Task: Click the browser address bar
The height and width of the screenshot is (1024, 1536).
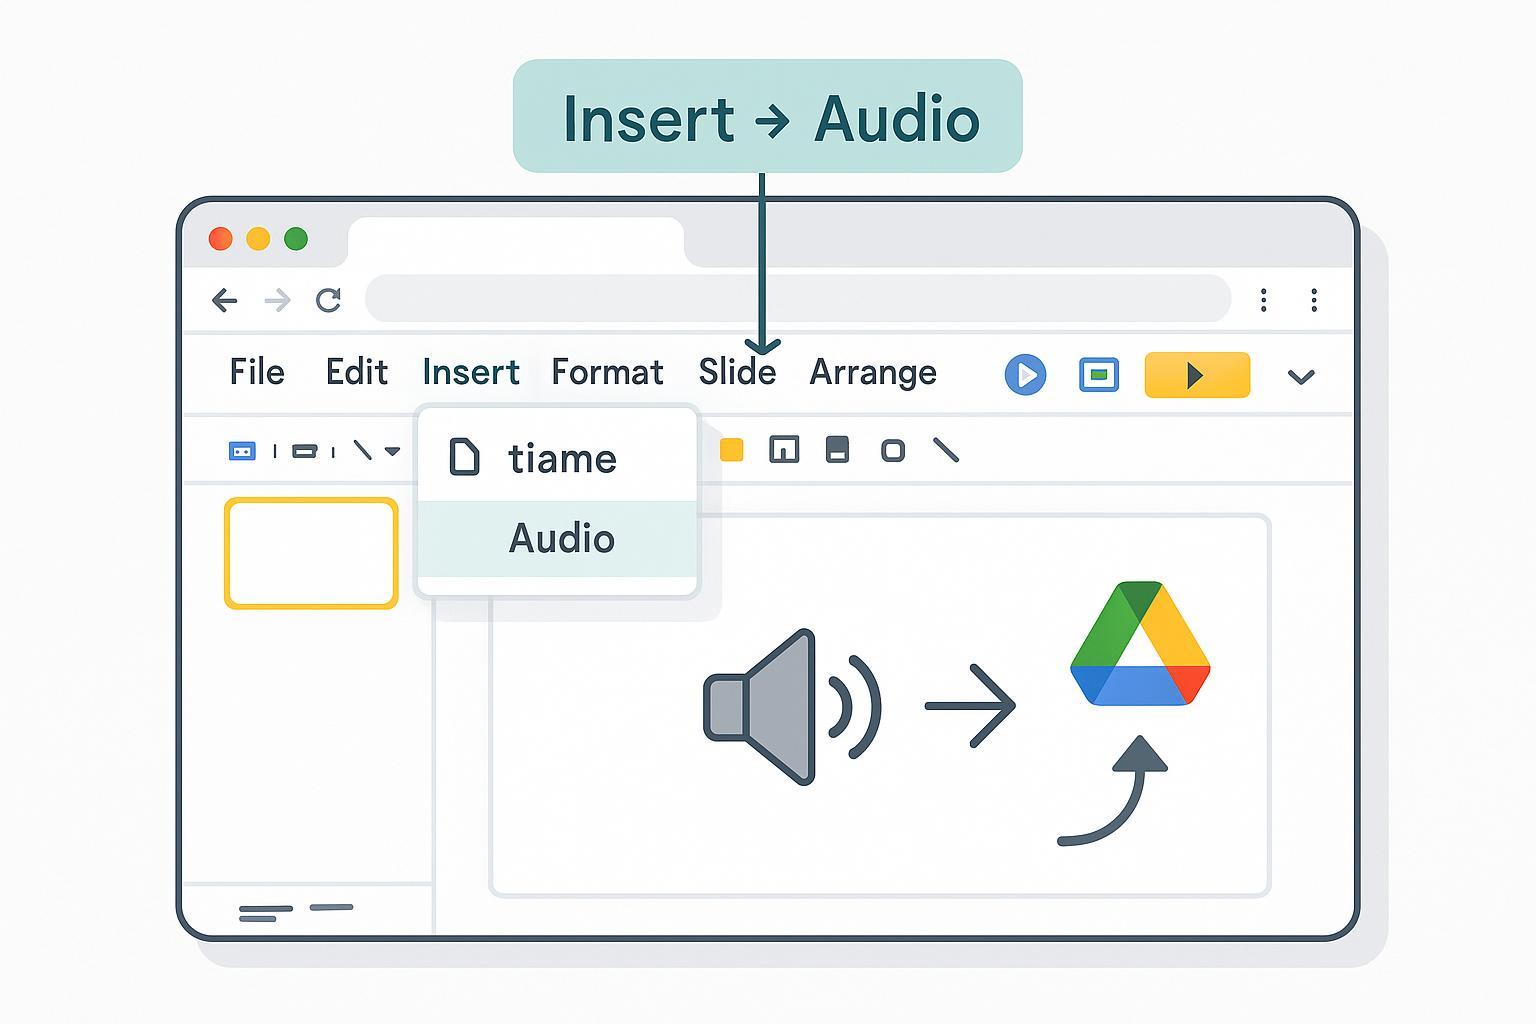Action: [797, 299]
